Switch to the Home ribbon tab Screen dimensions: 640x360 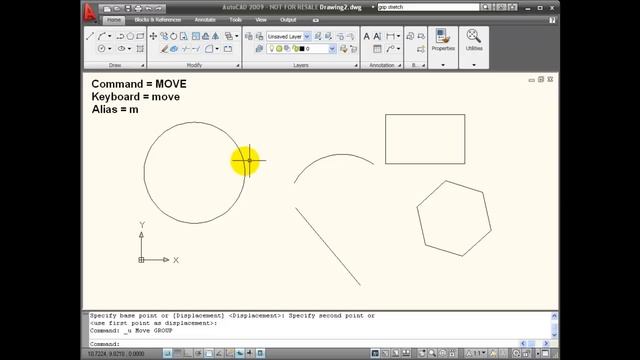114,20
